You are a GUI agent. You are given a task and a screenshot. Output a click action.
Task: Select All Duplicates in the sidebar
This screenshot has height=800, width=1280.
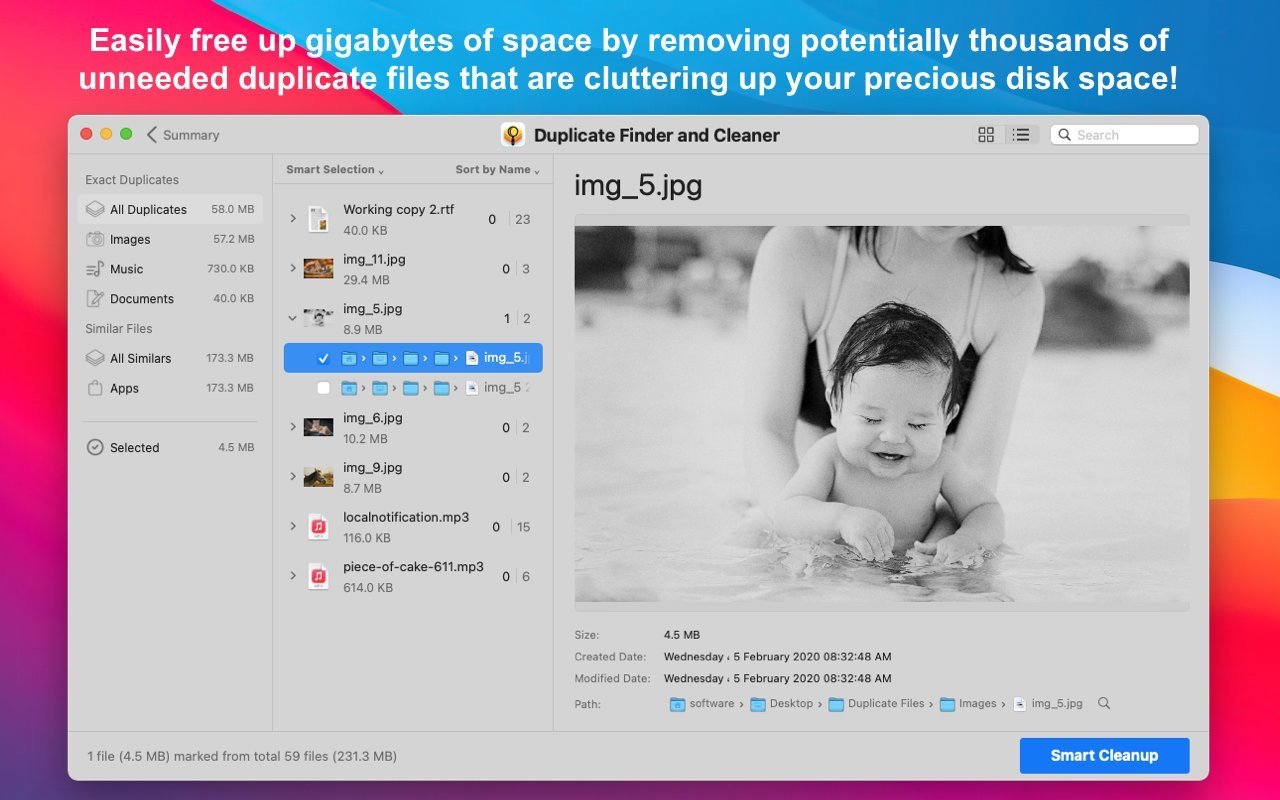(148, 209)
